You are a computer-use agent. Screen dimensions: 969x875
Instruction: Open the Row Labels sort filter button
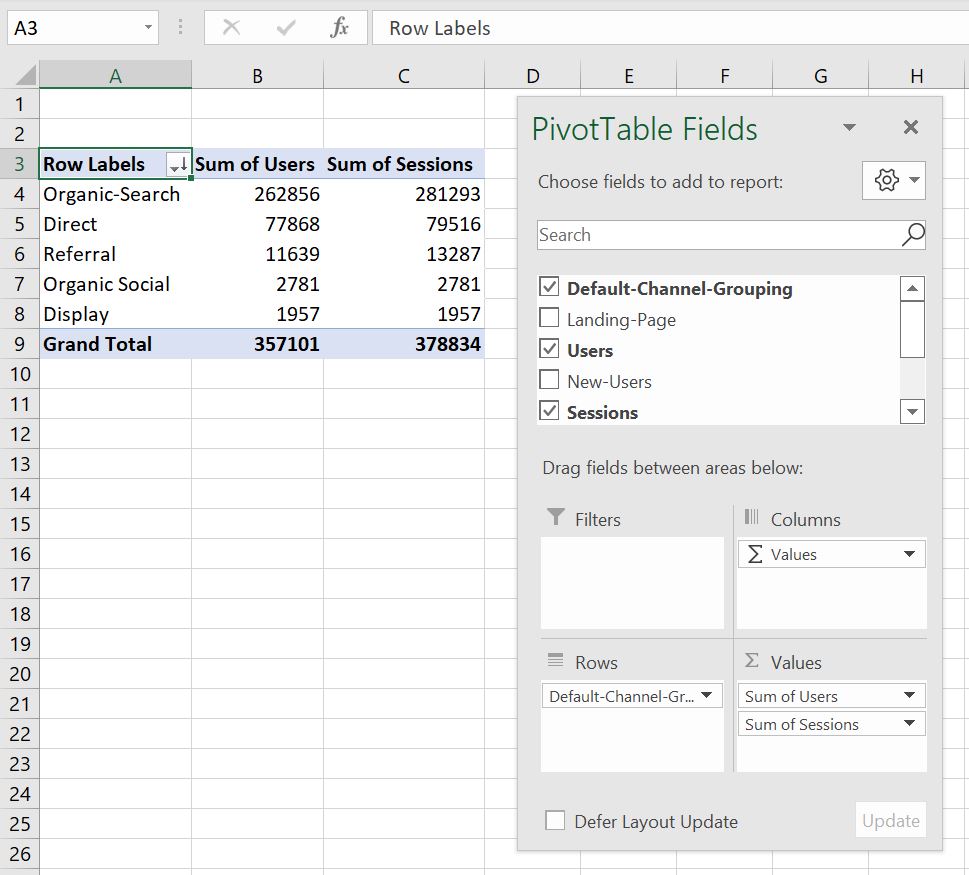pyautogui.click(x=179, y=165)
